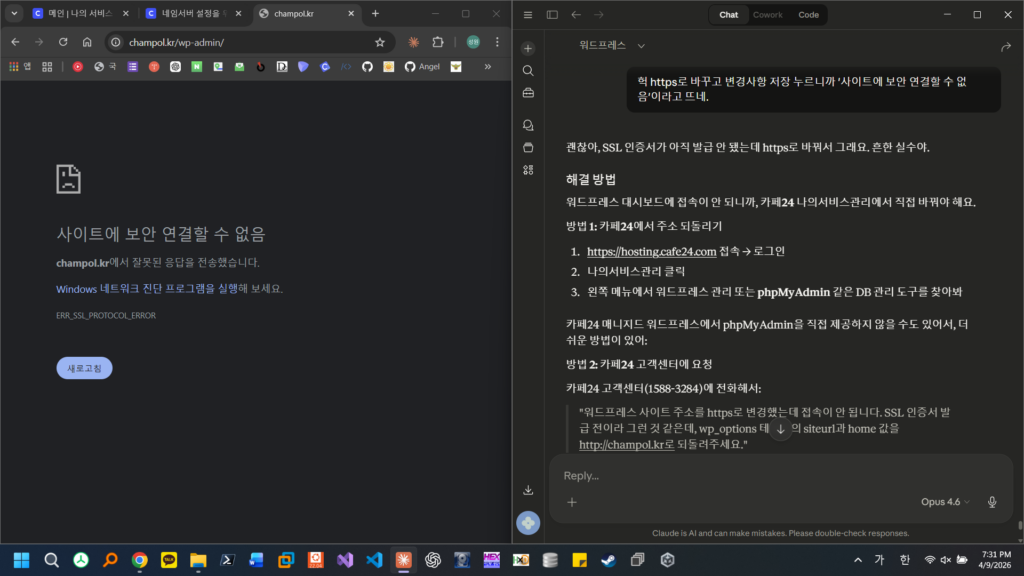Open the projects icon in Claude sidebar
This screenshot has height=576, width=1024.
528,148
